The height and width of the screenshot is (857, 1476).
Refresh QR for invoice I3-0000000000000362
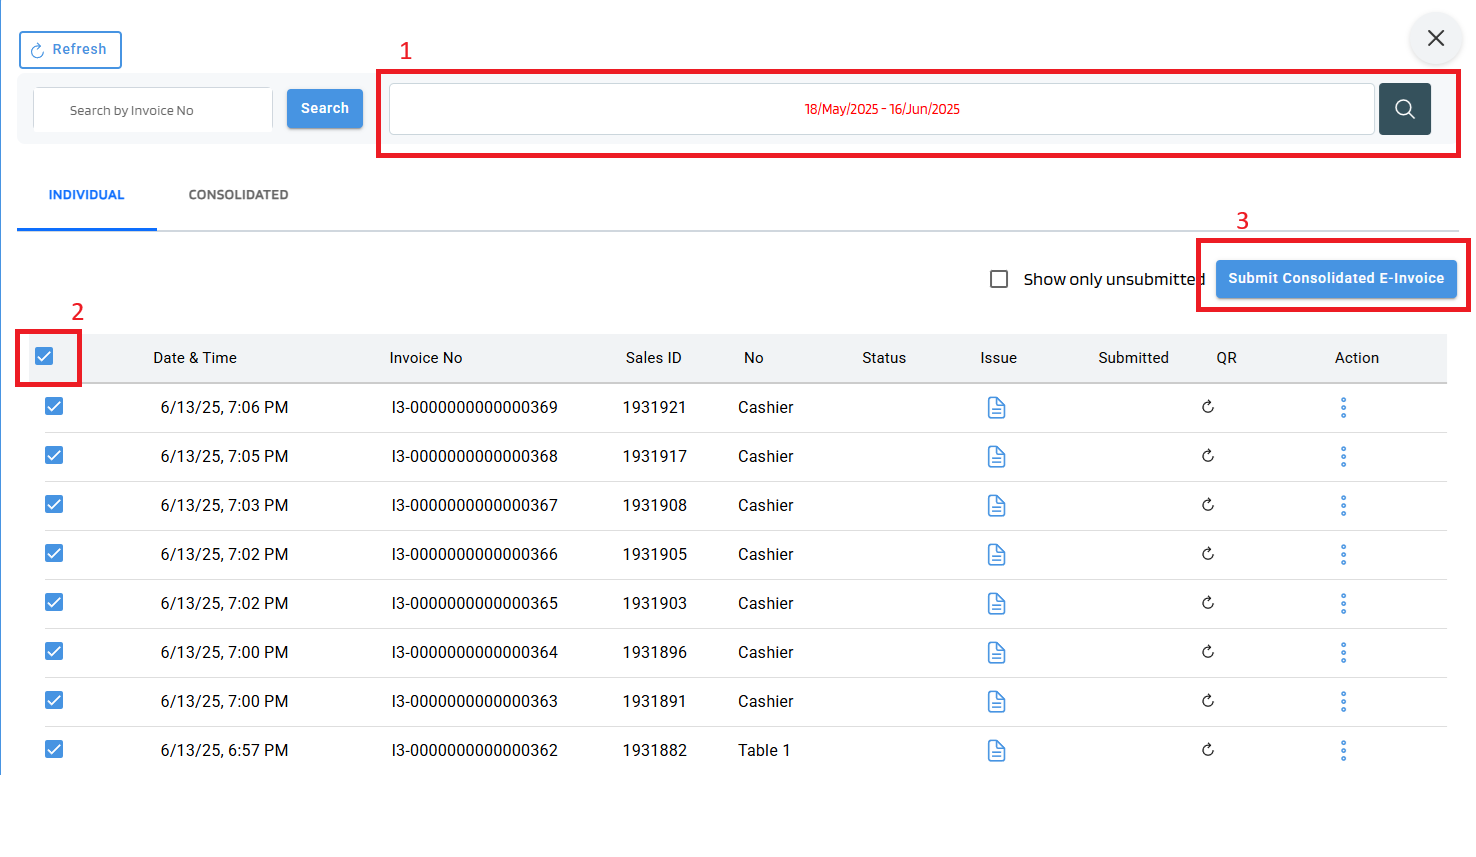coord(1208,749)
